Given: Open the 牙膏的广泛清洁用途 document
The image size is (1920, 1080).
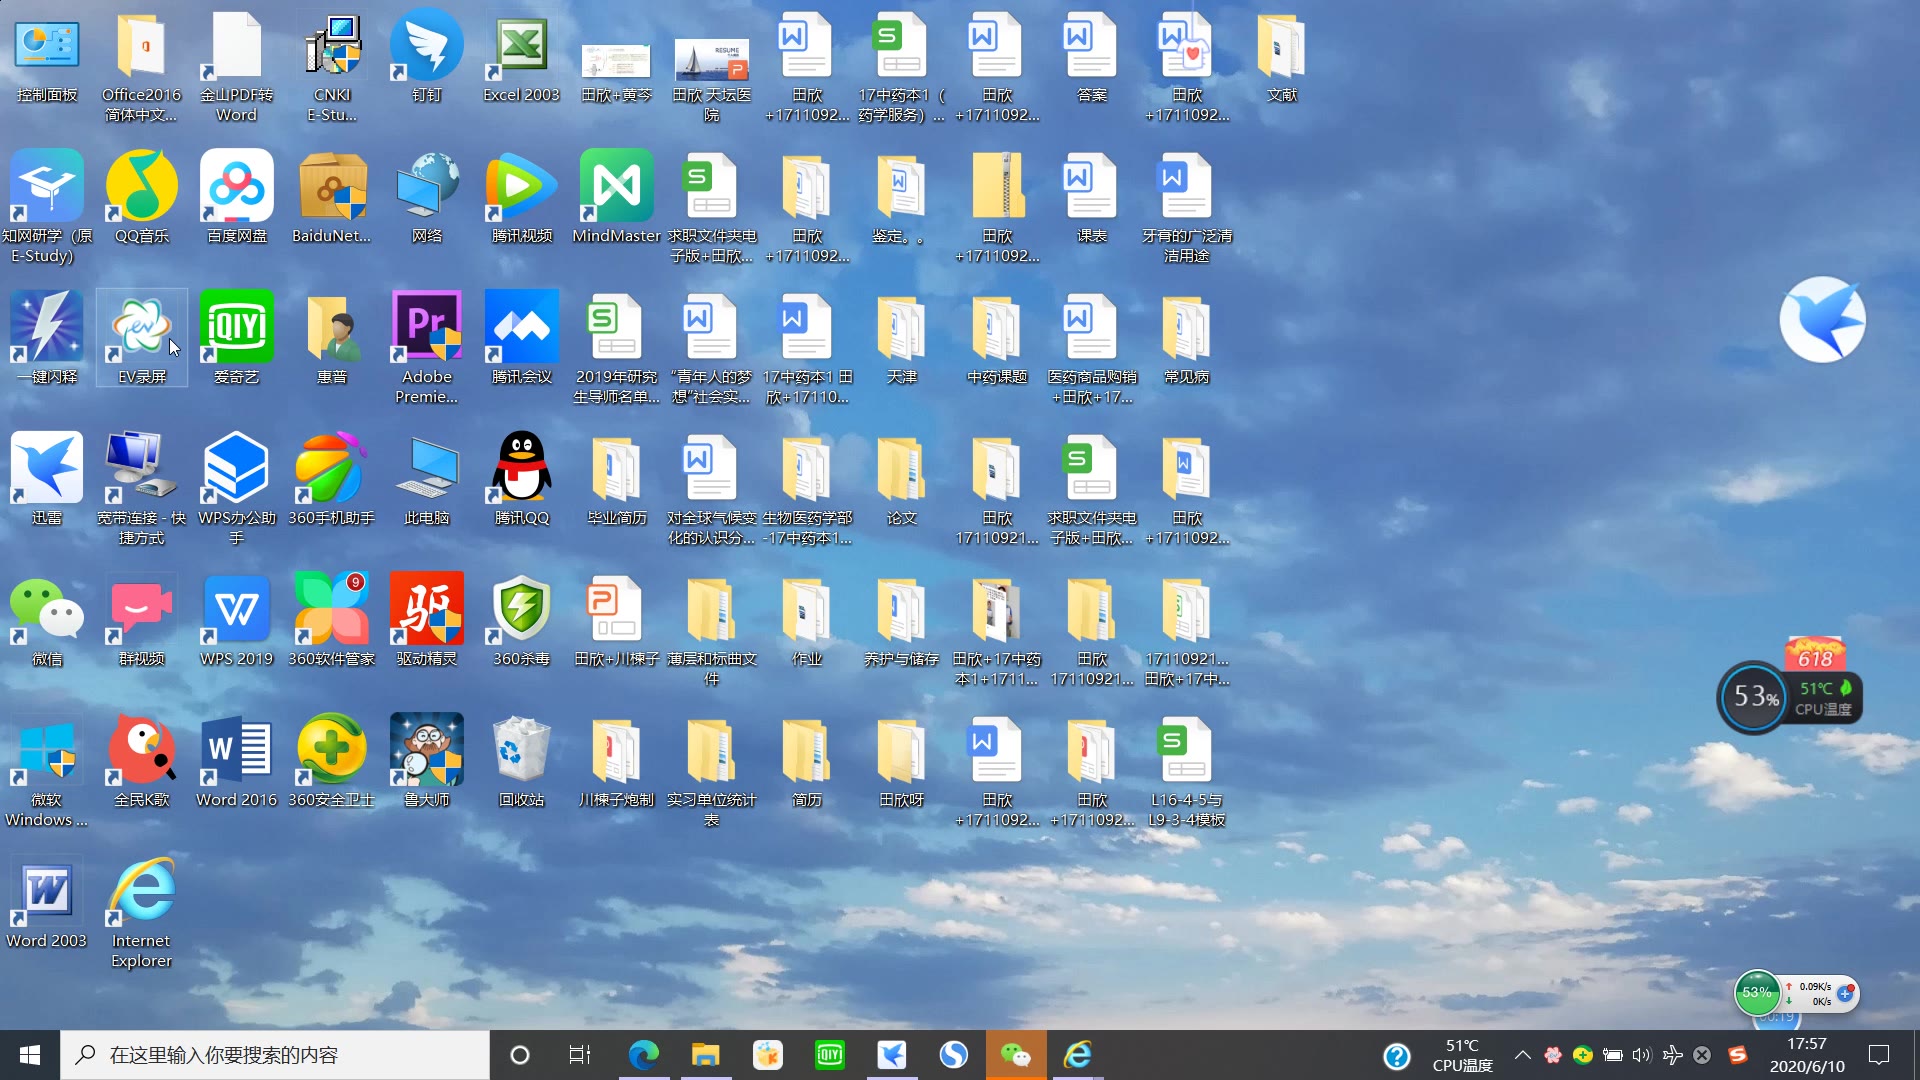Looking at the screenshot, I should click(1187, 206).
